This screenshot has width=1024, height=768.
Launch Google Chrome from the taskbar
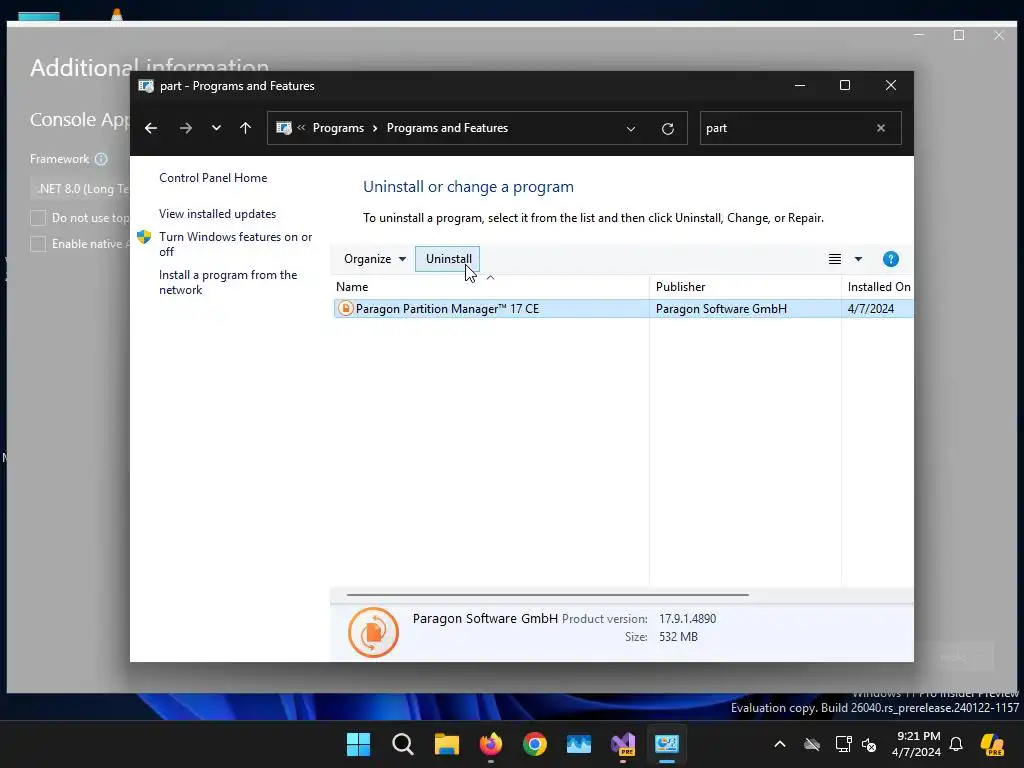(x=535, y=744)
